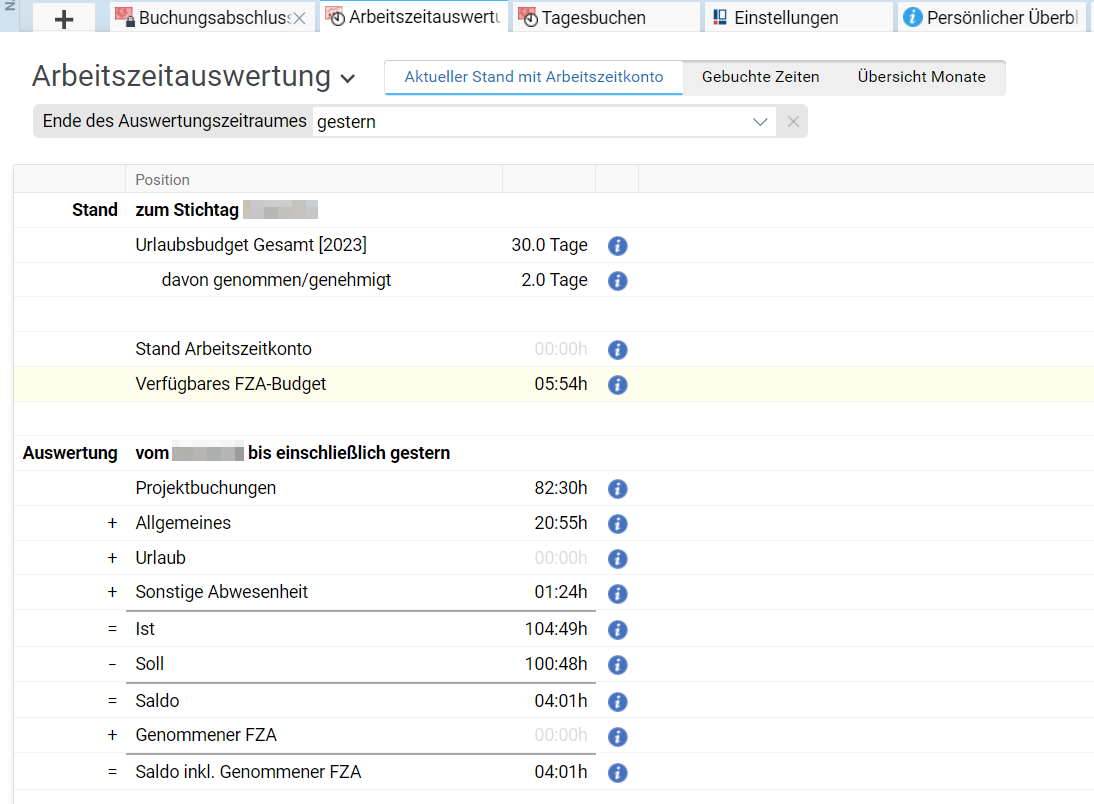
Task: Click the 100:48h Soll value
Action: (x=555, y=664)
